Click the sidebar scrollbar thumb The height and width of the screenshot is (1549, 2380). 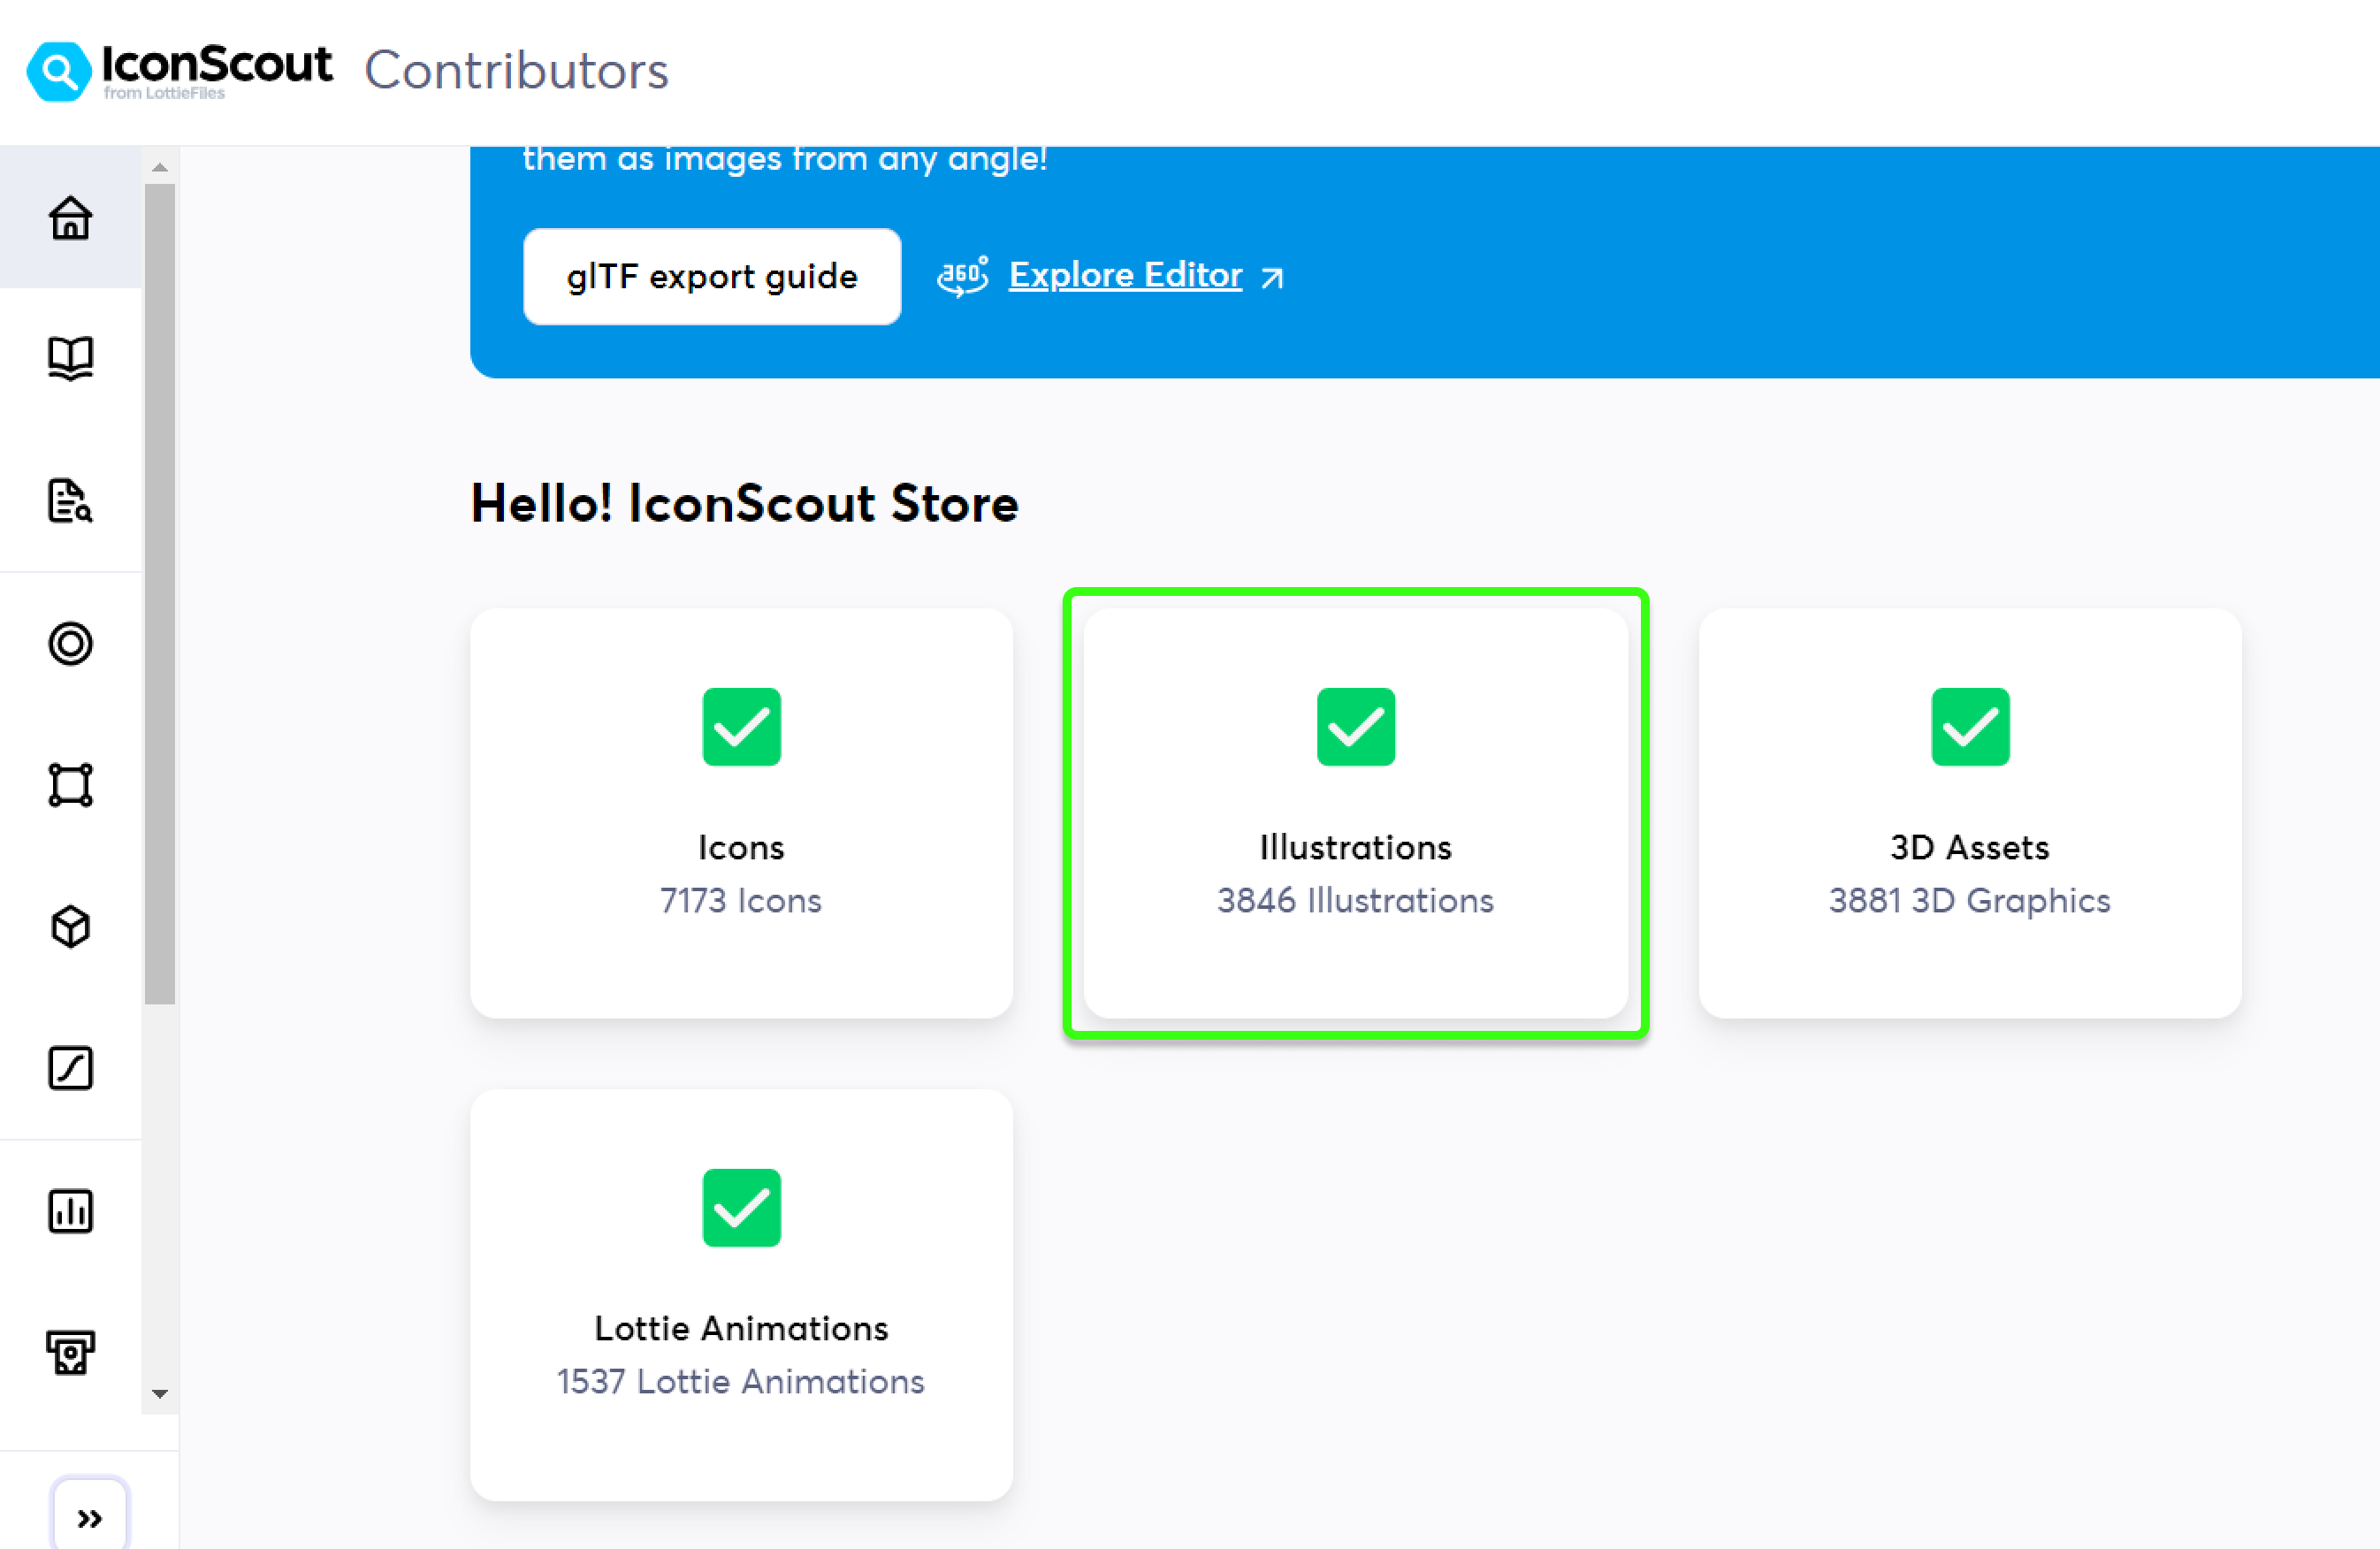[160, 594]
